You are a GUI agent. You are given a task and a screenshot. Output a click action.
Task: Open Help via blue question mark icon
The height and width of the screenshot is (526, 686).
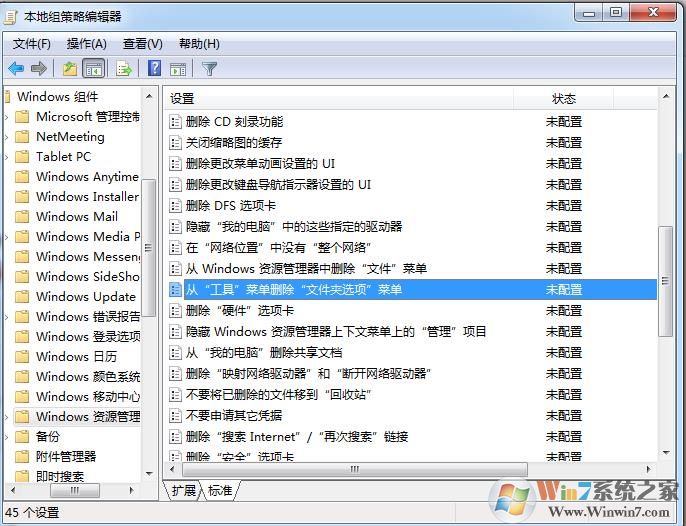(154, 68)
